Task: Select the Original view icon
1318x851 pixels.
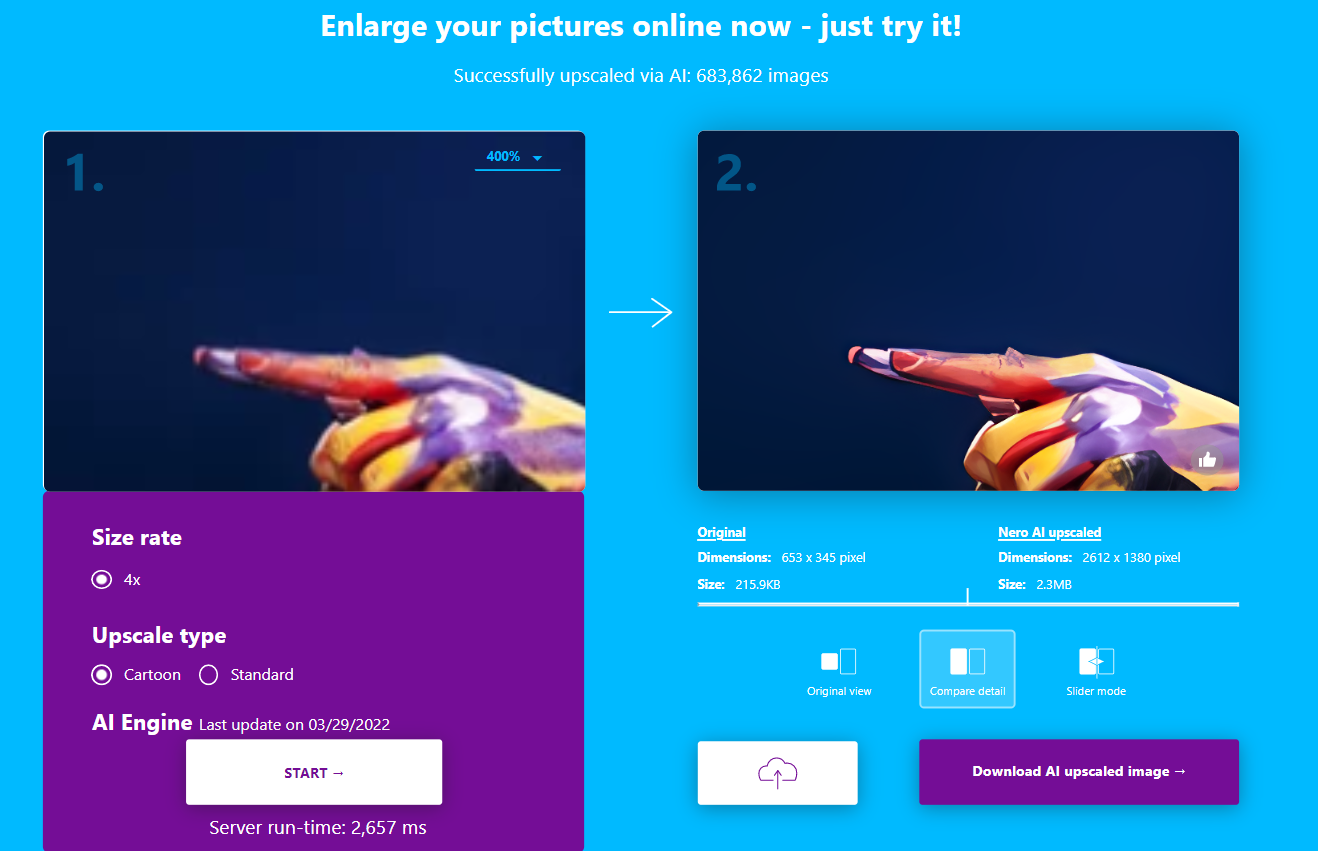Action: (x=838, y=661)
